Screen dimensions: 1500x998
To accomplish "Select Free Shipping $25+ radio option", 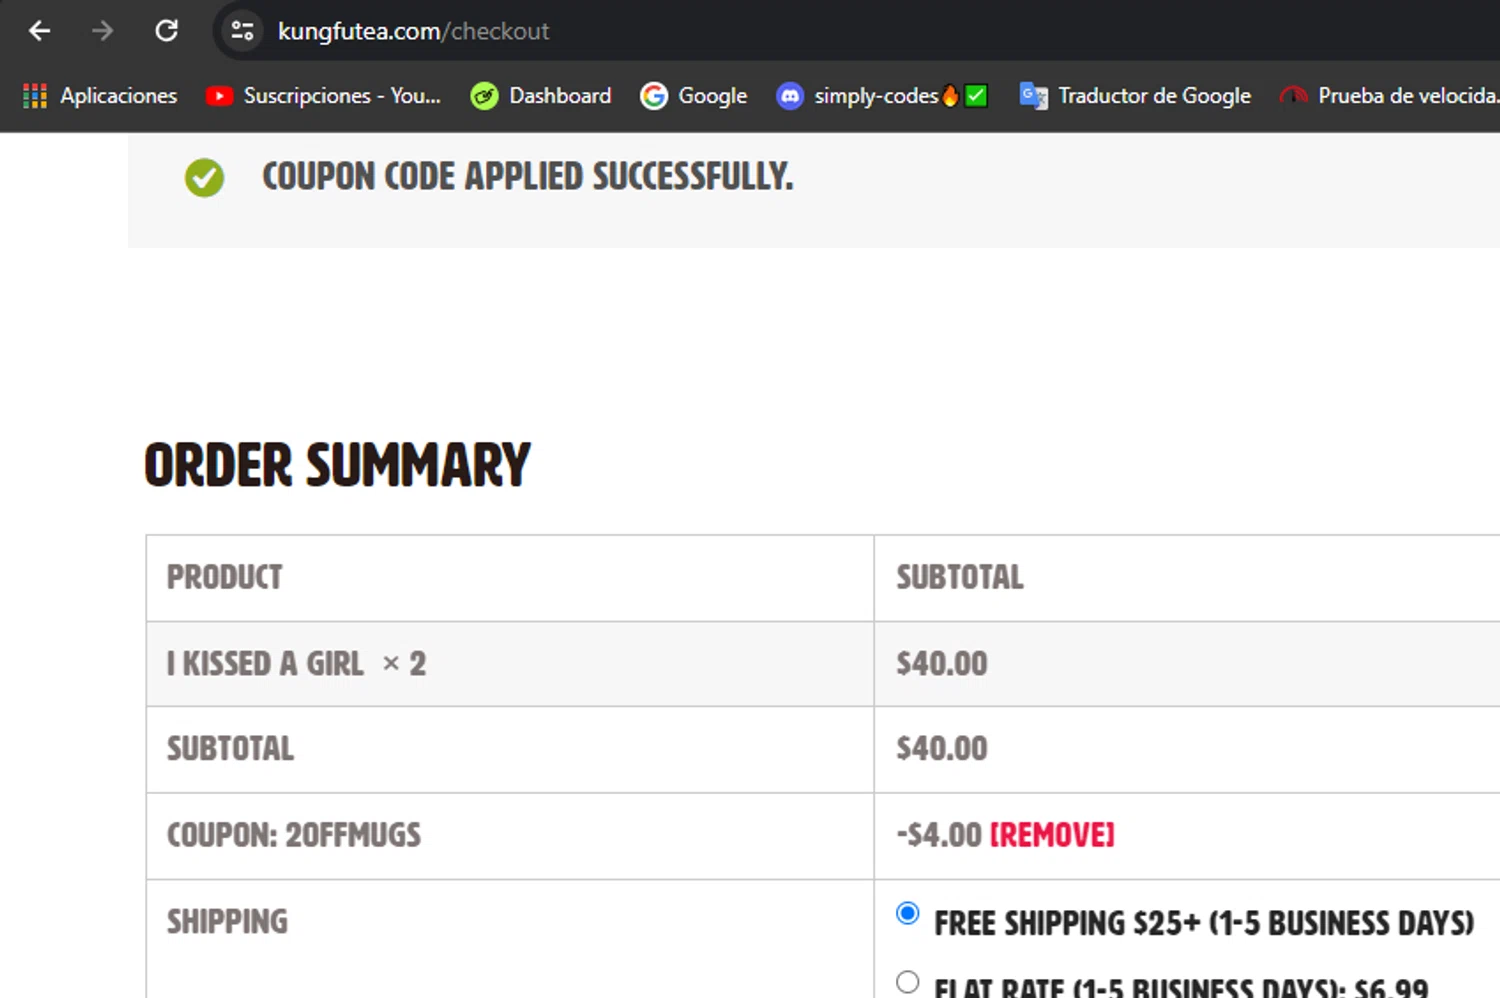I will click(x=908, y=914).
